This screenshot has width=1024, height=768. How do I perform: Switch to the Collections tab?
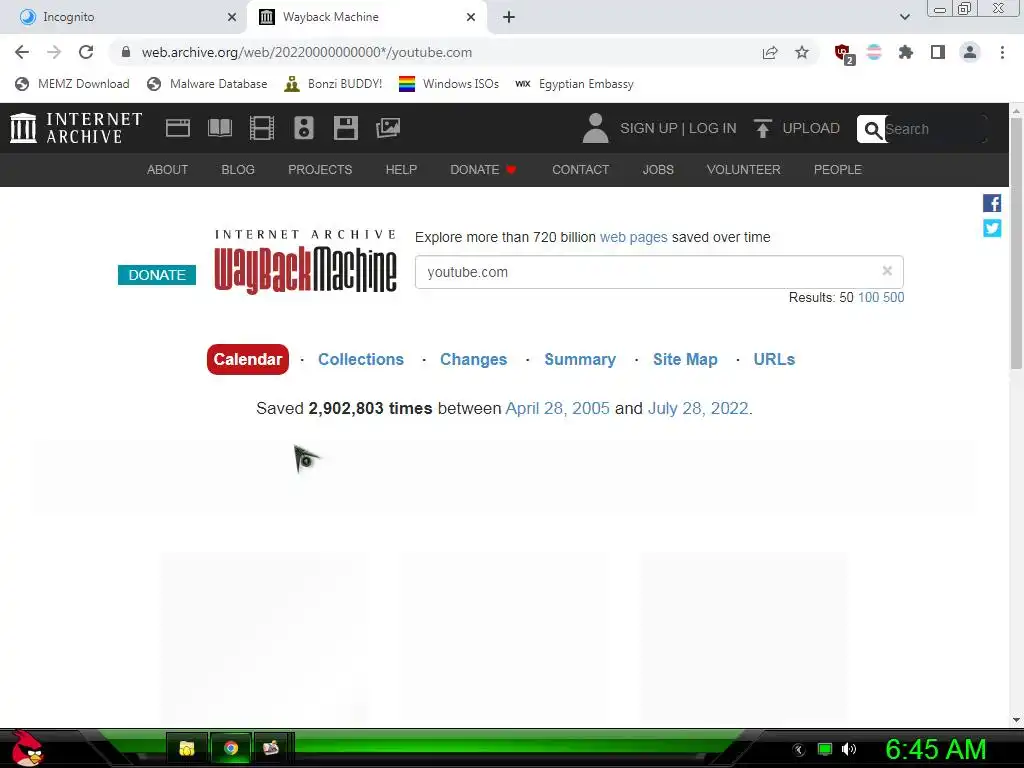tap(360, 359)
